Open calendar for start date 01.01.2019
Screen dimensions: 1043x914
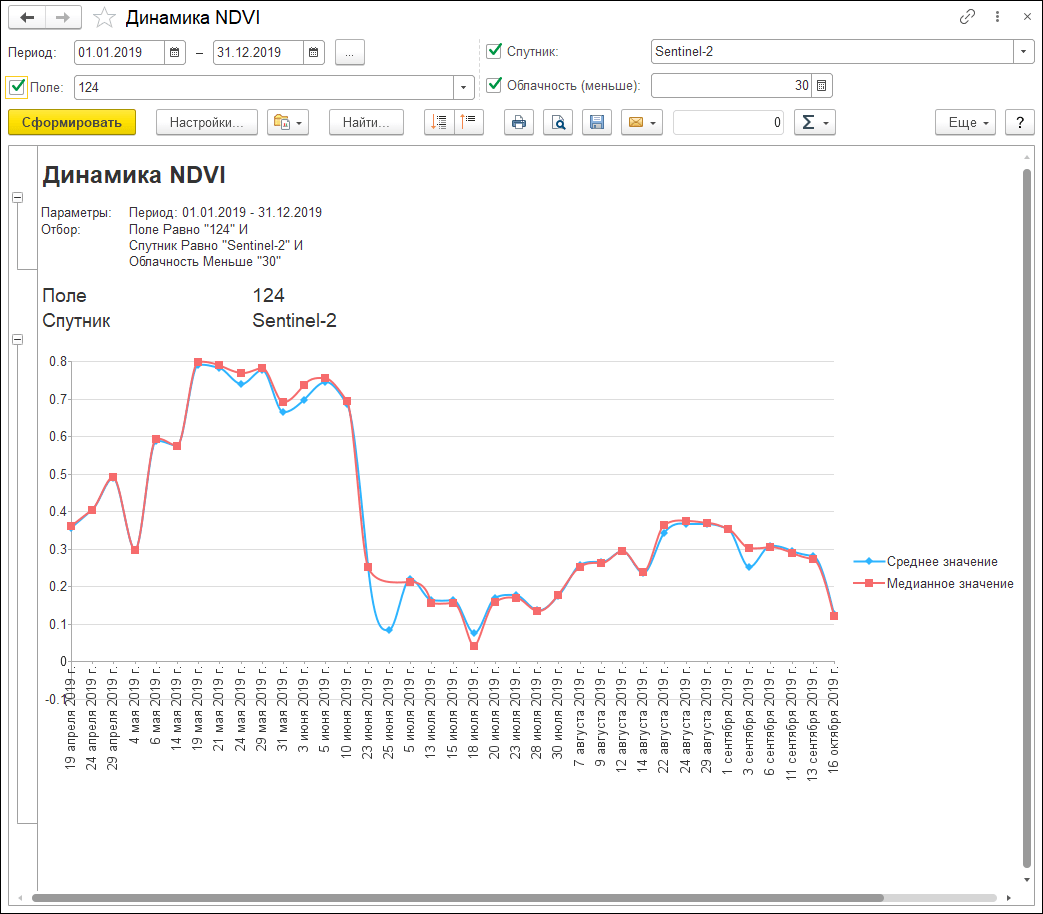174,52
